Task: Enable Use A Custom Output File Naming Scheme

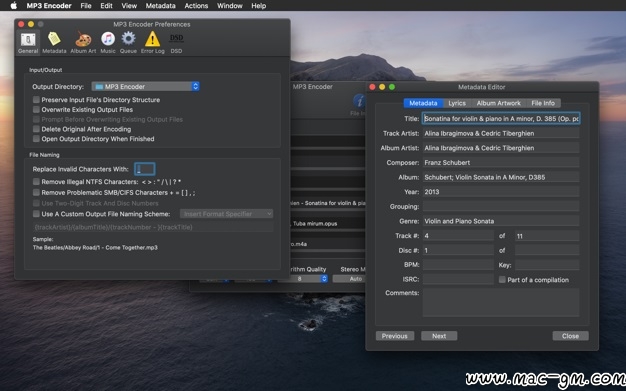Action: tap(36, 214)
